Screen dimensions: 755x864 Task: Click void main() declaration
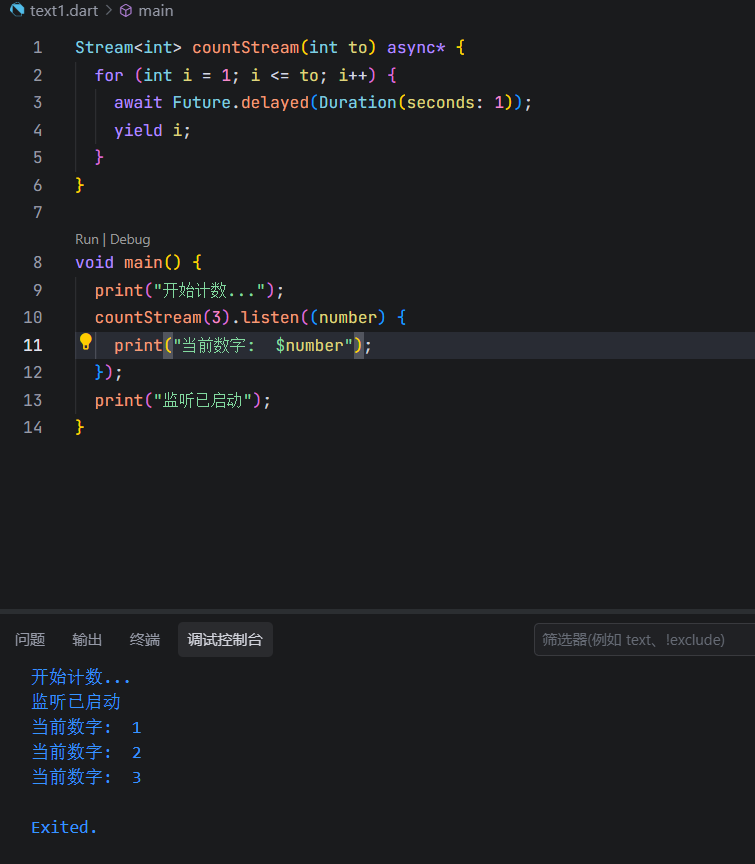coord(128,262)
